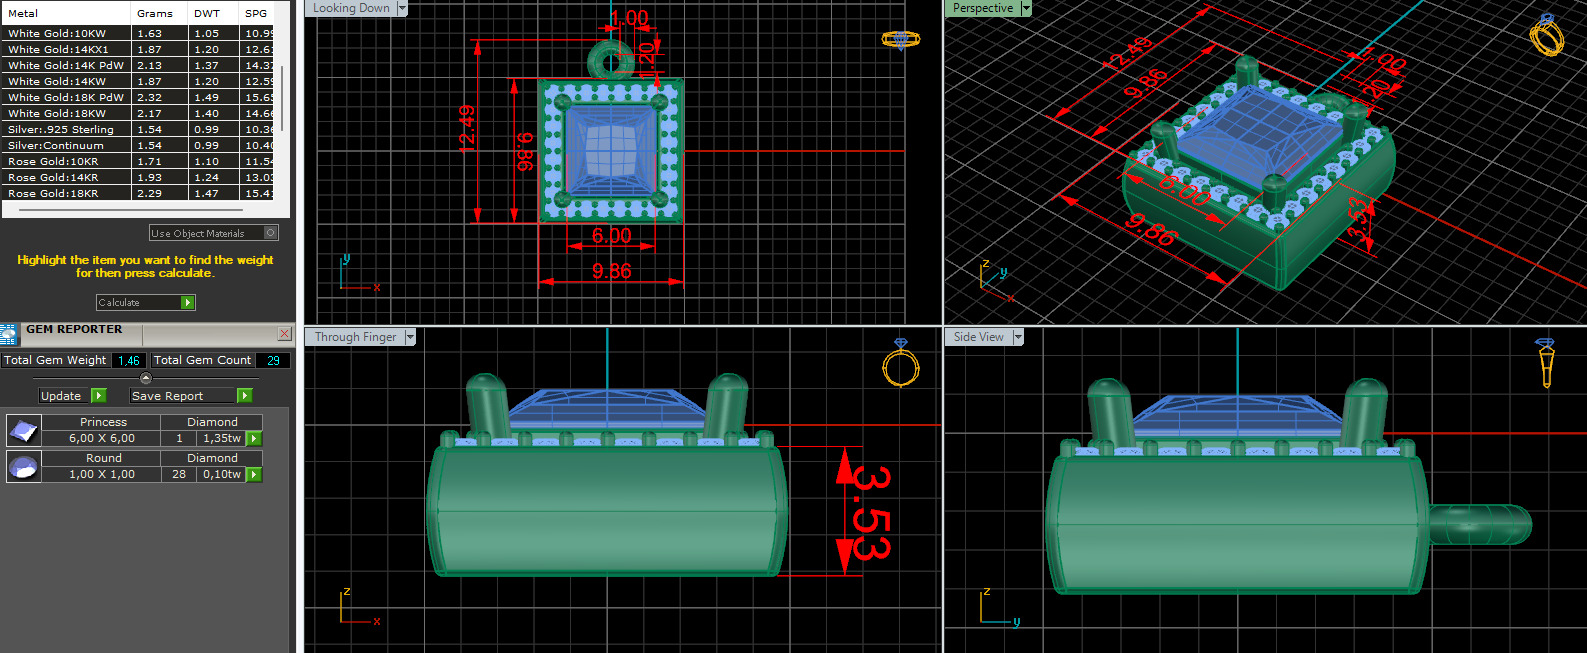
Task: Click ring orientation icon in Perspective view
Action: (1547, 36)
